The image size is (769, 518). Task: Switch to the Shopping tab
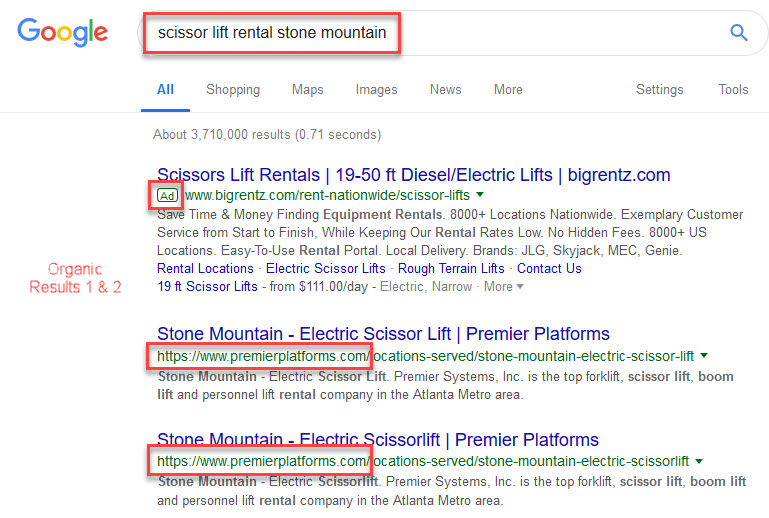click(233, 90)
